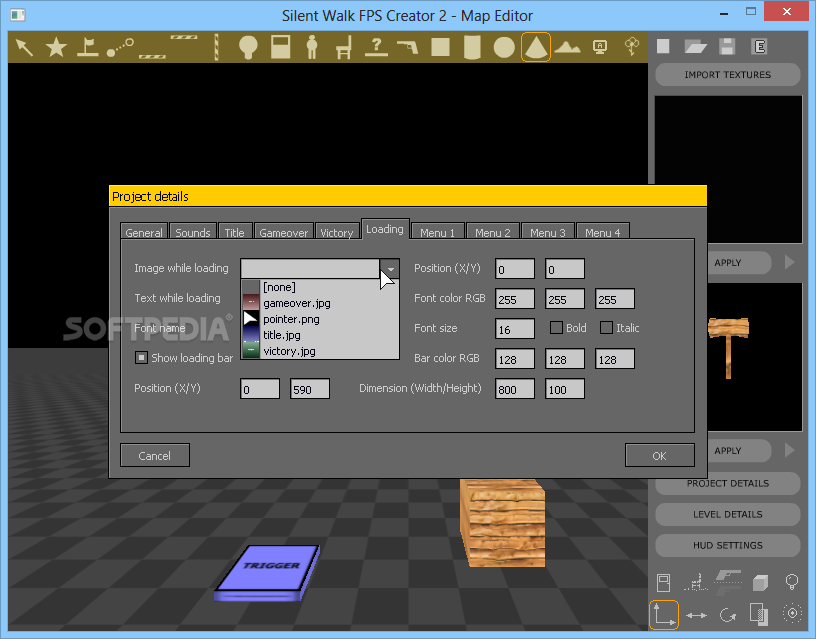The width and height of the screenshot is (816, 639).
Task: Open HUD SETTINGS
Action: click(728, 545)
